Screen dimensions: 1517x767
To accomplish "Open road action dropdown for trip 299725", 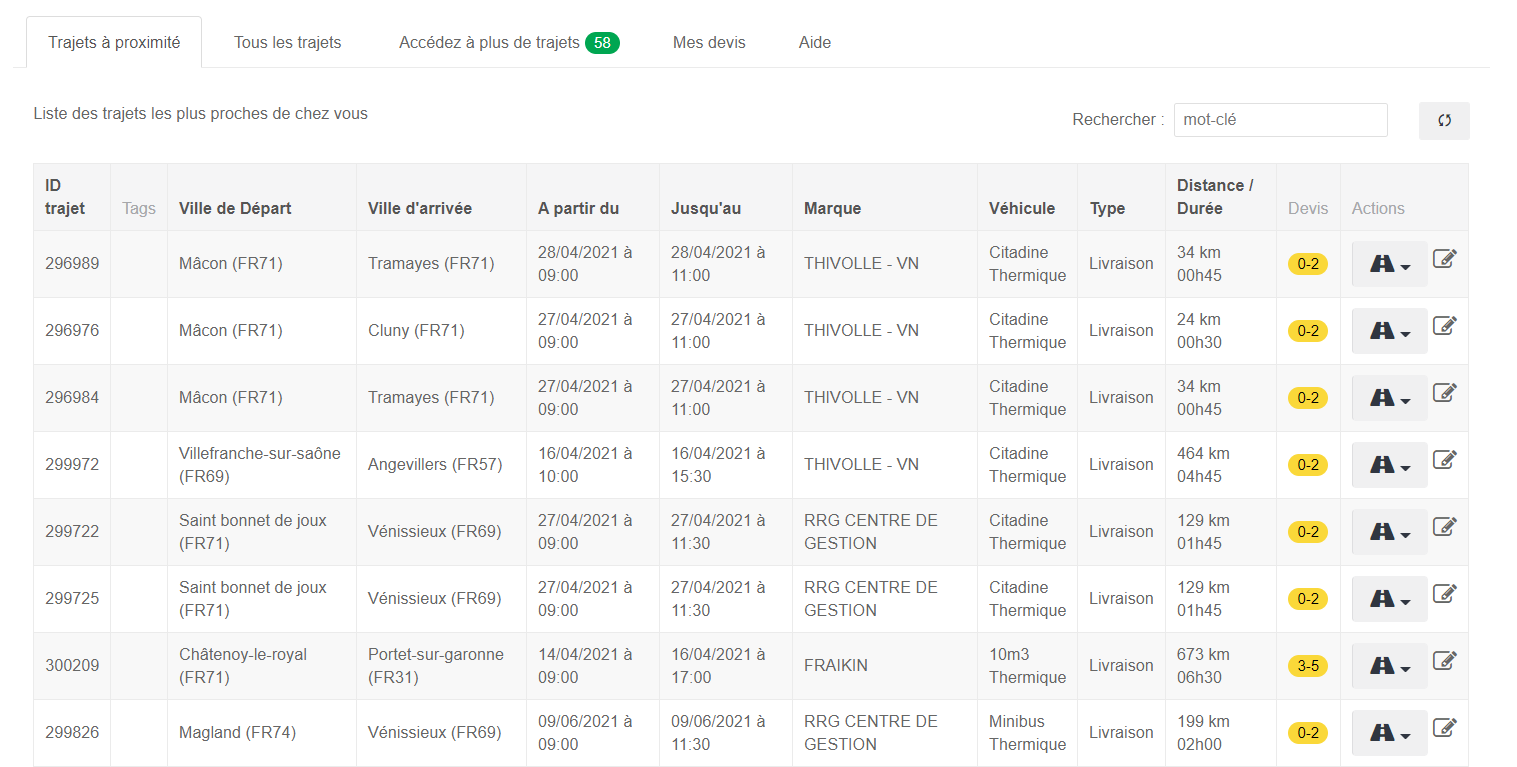I will [x=1389, y=599].
